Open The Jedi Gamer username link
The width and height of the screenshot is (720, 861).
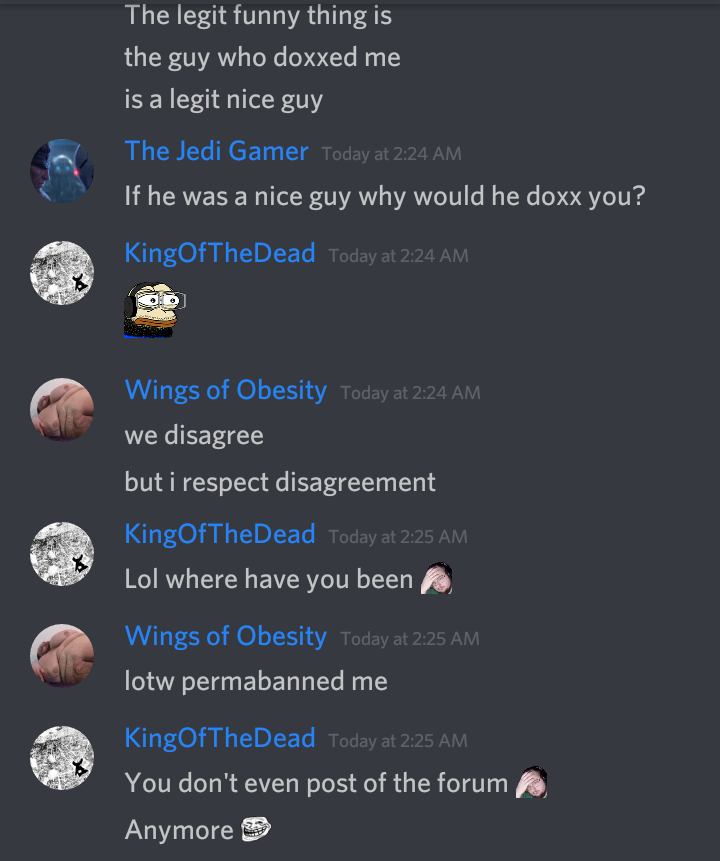[x=216, y=151]
